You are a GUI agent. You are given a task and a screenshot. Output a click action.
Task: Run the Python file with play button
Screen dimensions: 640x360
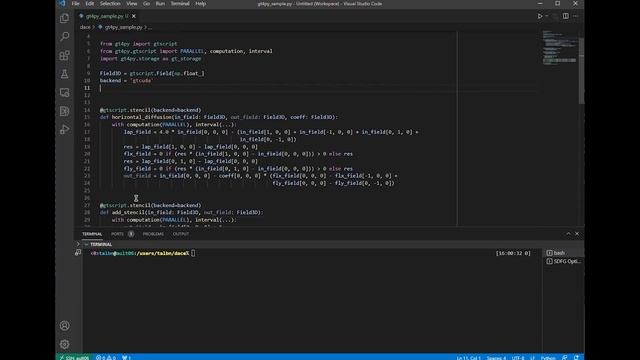pyautogui.click(x=540, y=16)
